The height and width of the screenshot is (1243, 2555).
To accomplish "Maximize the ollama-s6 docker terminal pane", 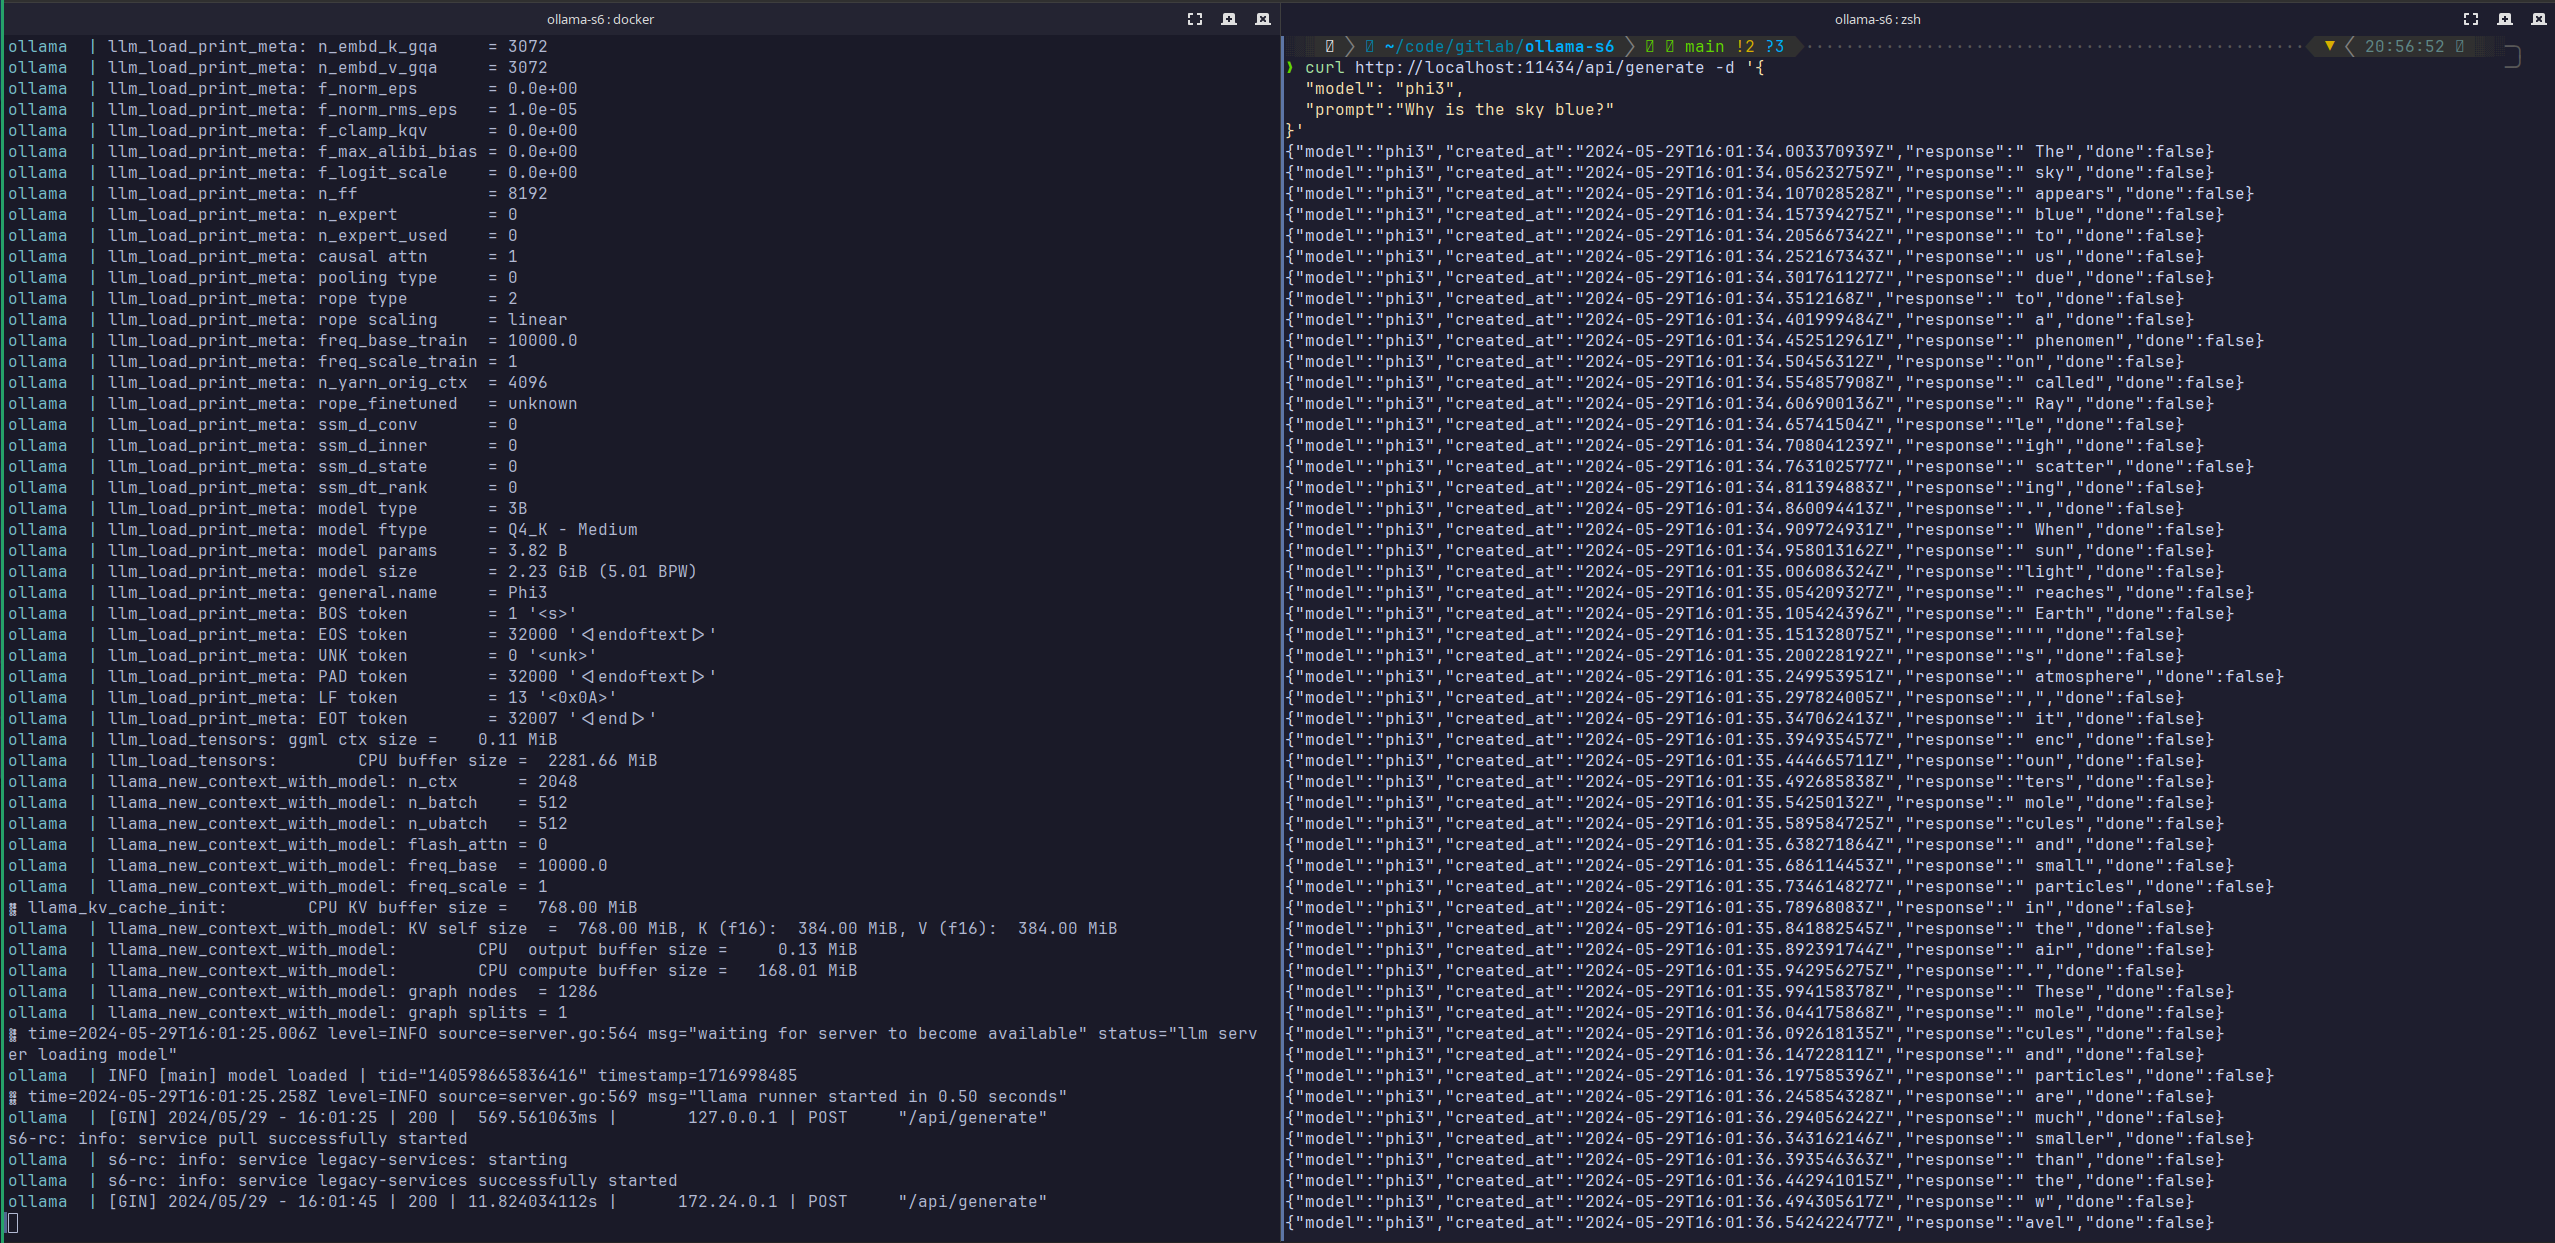I will (x=1195, y=19).
